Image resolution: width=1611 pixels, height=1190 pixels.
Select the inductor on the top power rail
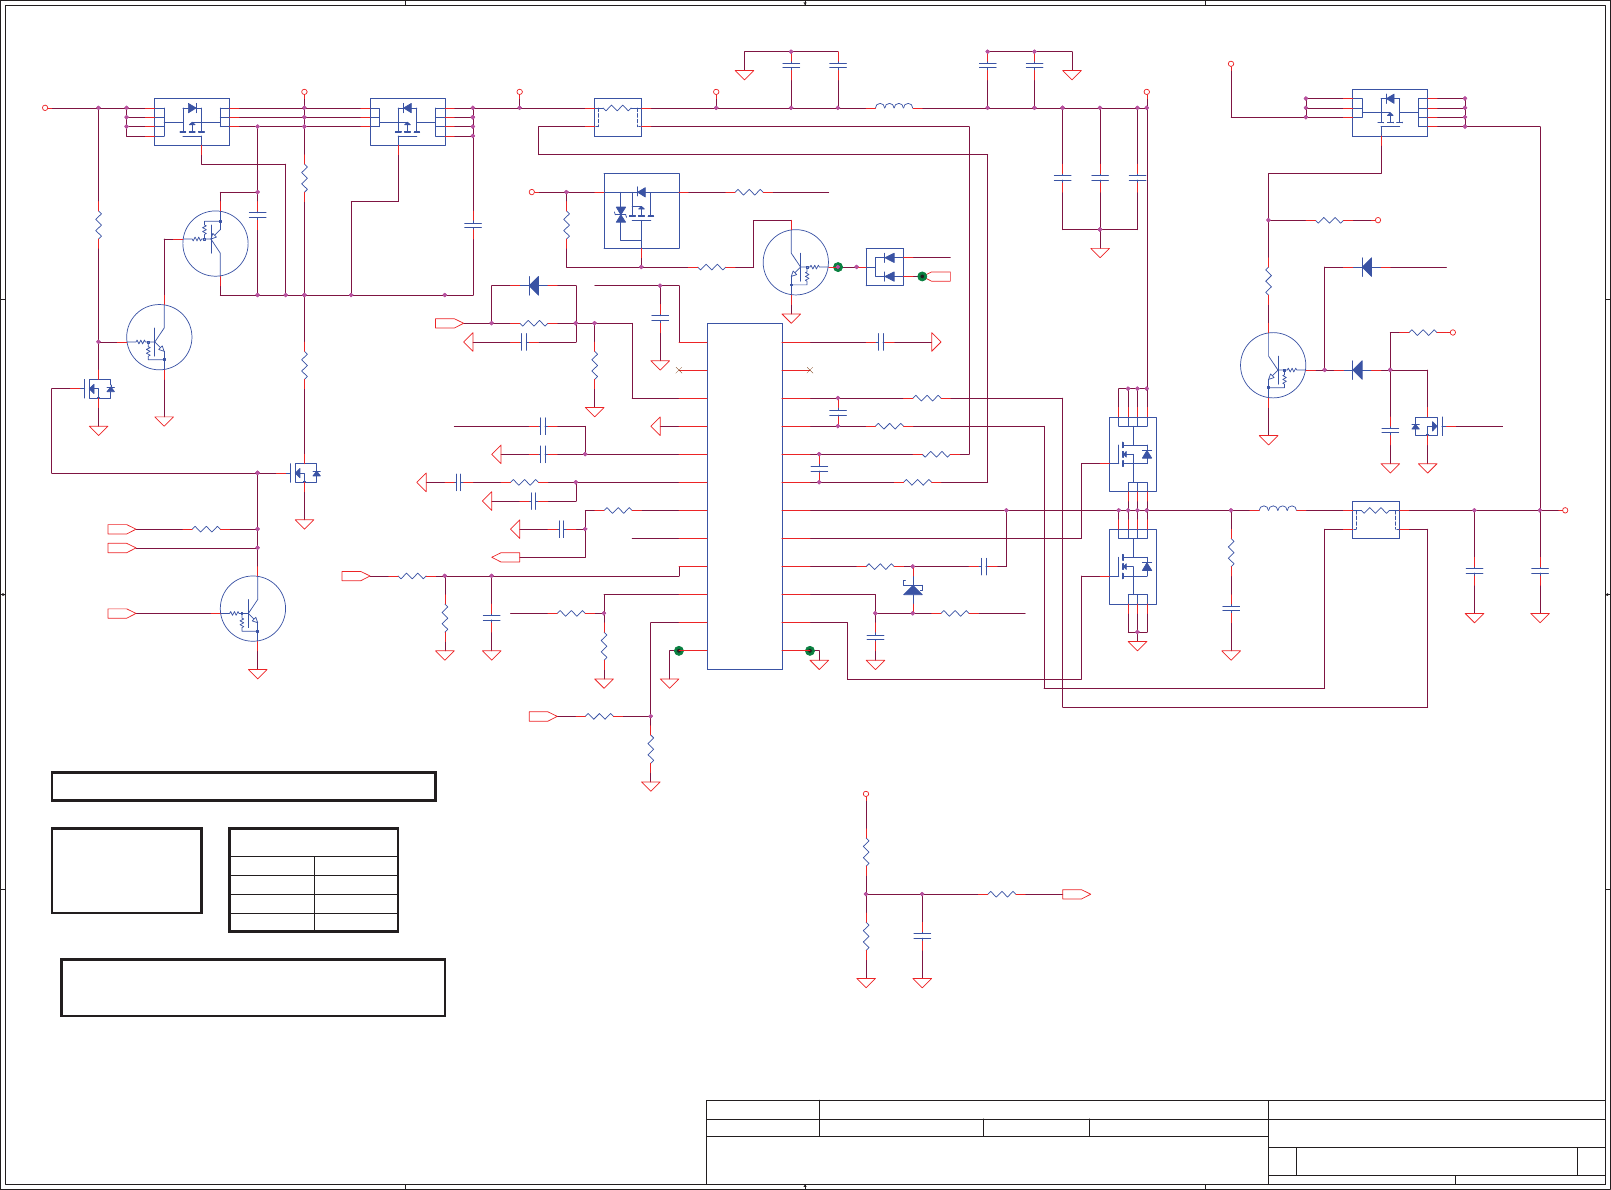pyautogui.click(x=894, y=105)
